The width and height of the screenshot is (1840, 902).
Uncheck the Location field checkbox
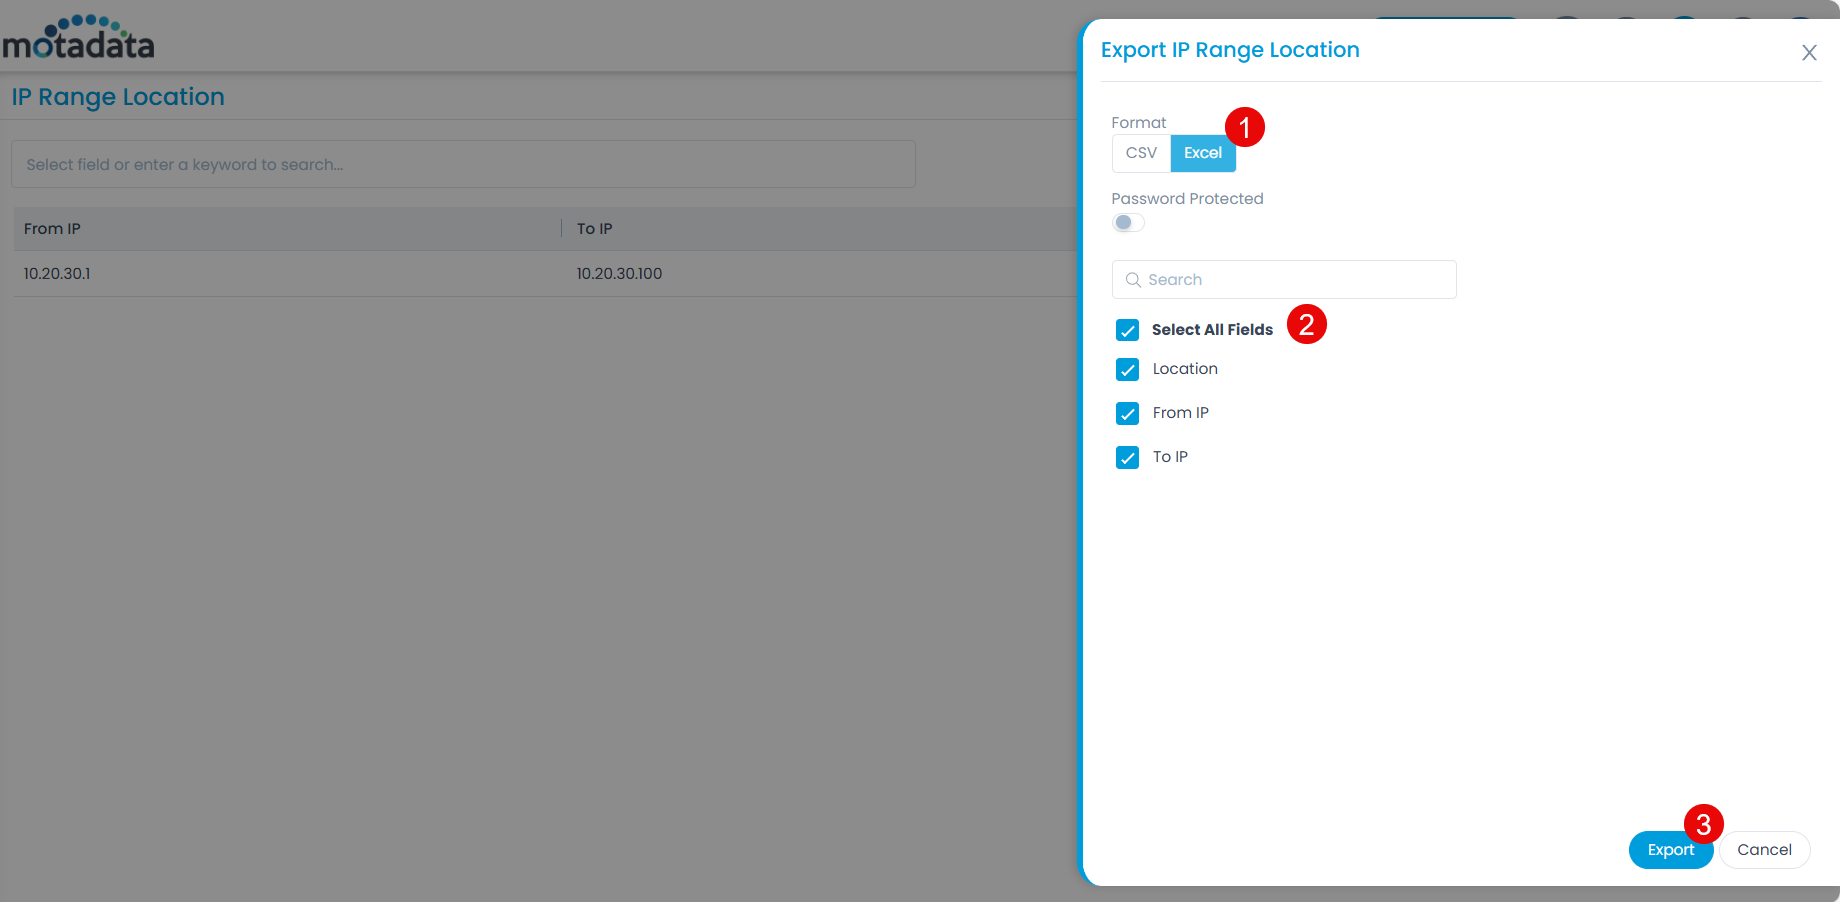click(1127, 369)
